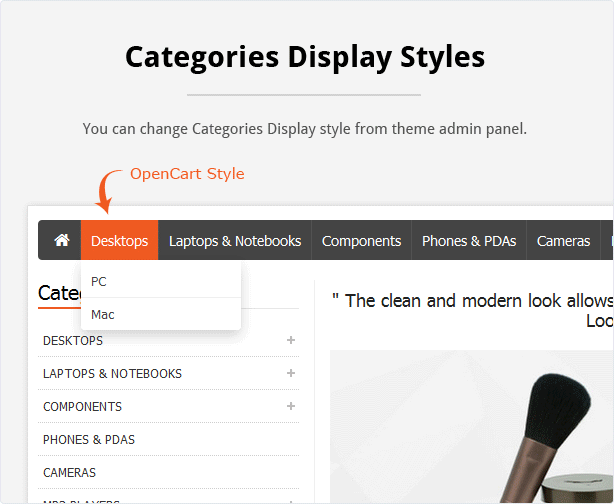Image resolution: width=614 pixels, height=504 pixels.
Task: Open the Desktops menu tab
Action: [119, 240]
